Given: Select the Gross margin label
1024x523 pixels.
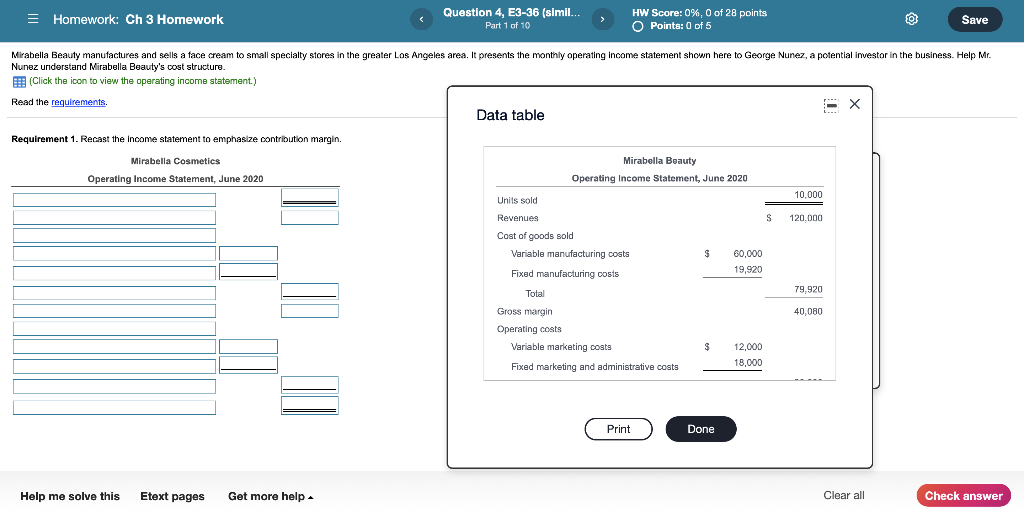Looking at the screenshot, I should click(x=524, y=311).
